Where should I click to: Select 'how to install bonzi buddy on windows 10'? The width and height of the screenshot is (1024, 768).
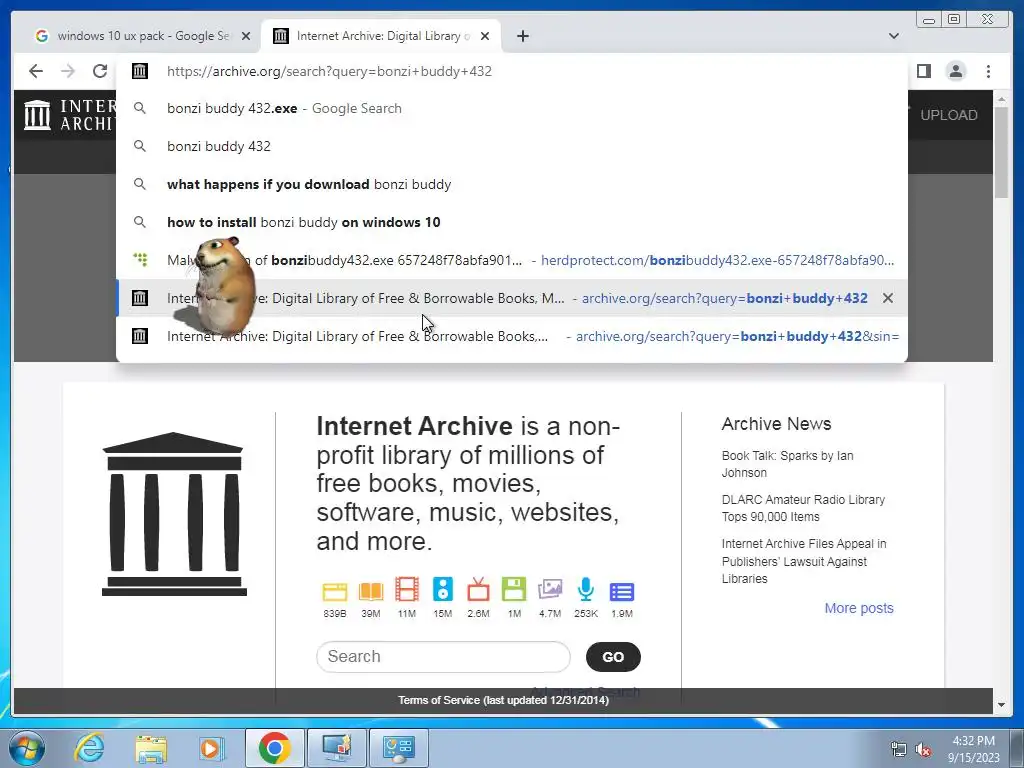tap(511, 222)
